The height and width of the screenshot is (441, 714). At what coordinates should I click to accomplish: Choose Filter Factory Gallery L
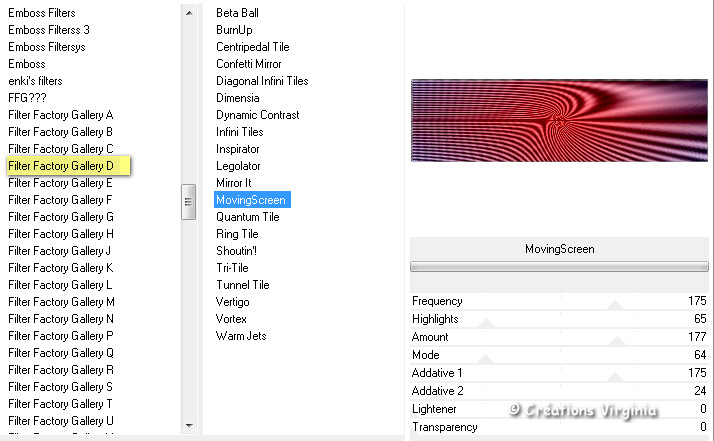click(x=60, y=285)
